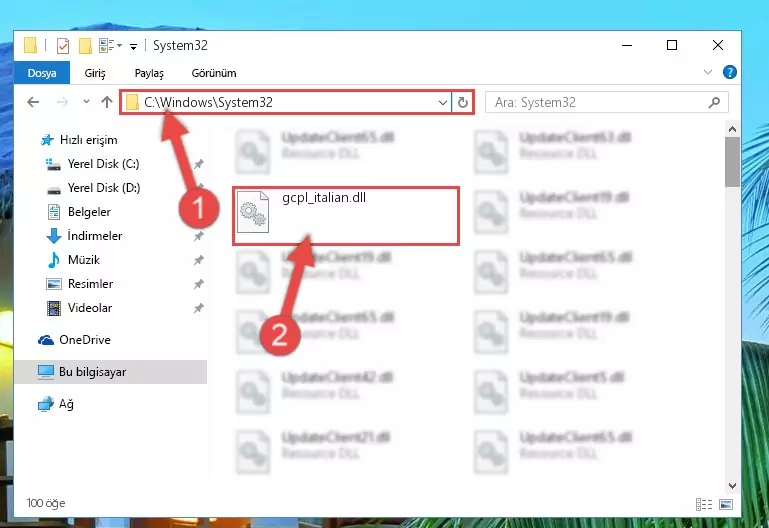The image size is (769, 528).
Task: Select OneDrive in the navigation pane
Action: pyautogui.click(x=84, y=340)
